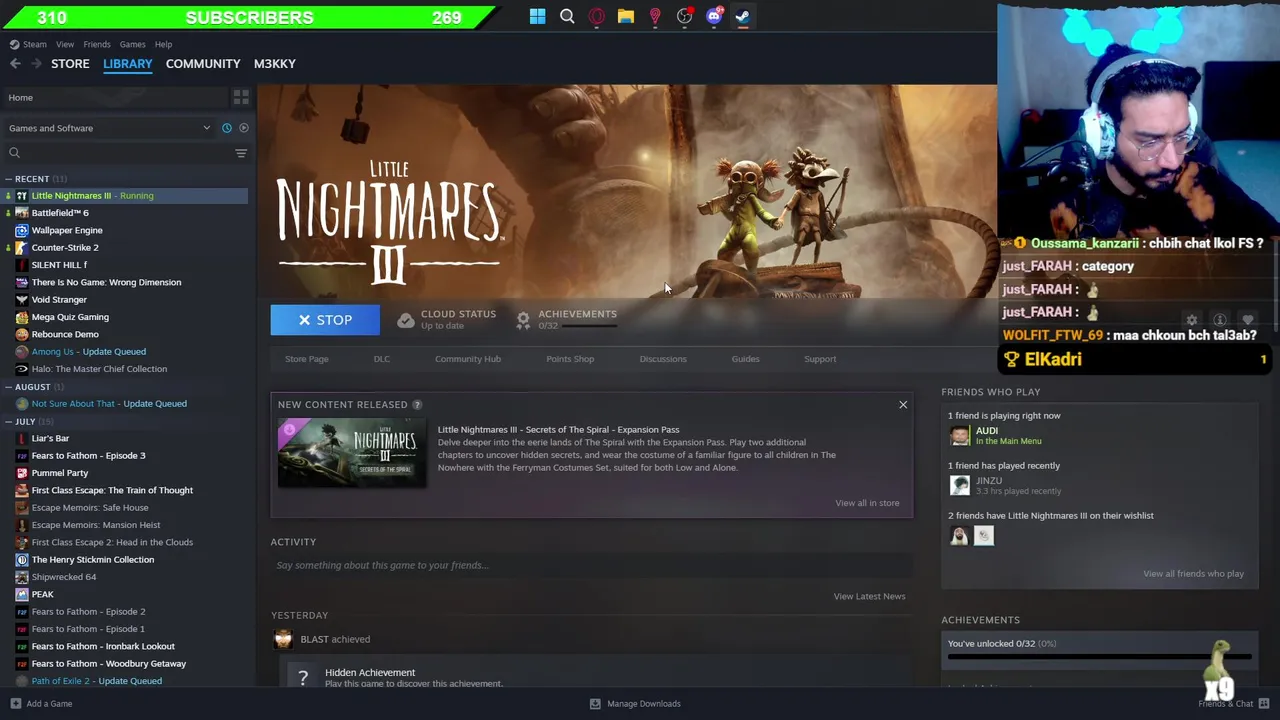Collapse the RECENT section
Screen dimensions: 1280x720
[8, 179]
